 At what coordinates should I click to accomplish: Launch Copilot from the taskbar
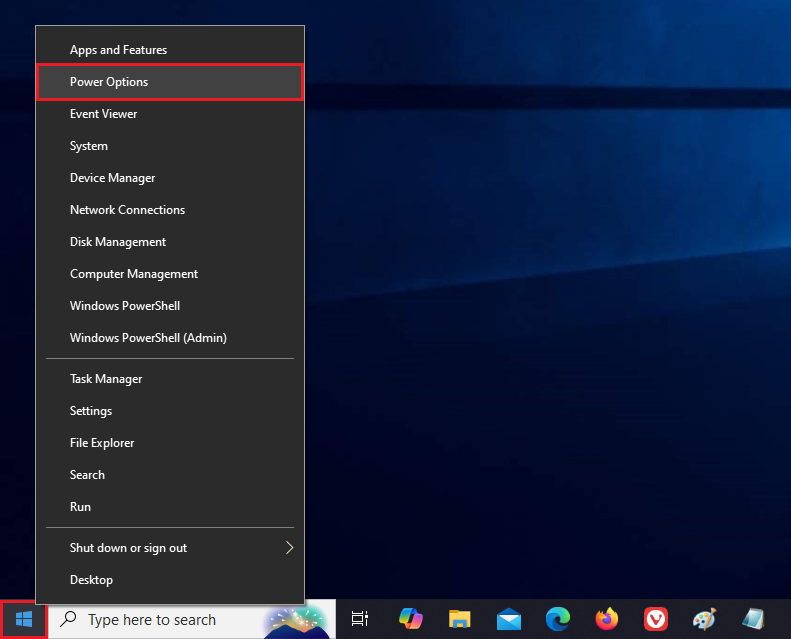(x=411, y=618)
